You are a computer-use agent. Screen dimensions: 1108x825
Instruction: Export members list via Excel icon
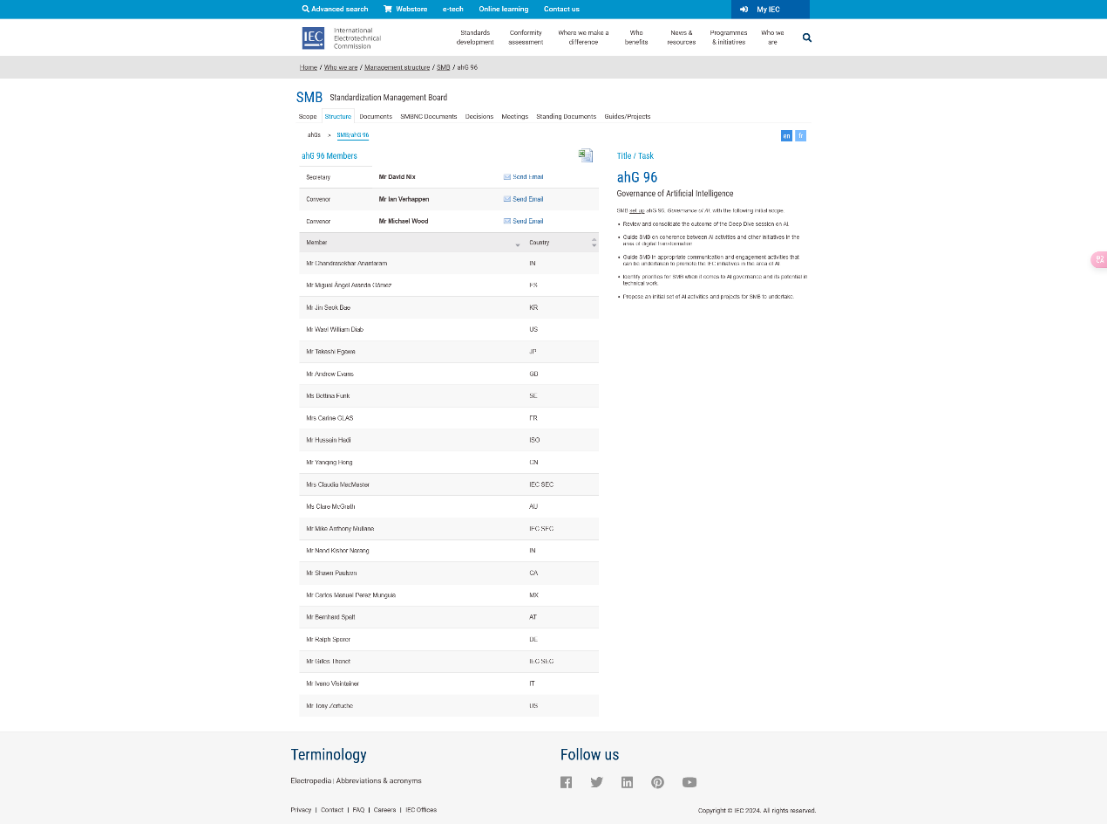pos(586,155)
